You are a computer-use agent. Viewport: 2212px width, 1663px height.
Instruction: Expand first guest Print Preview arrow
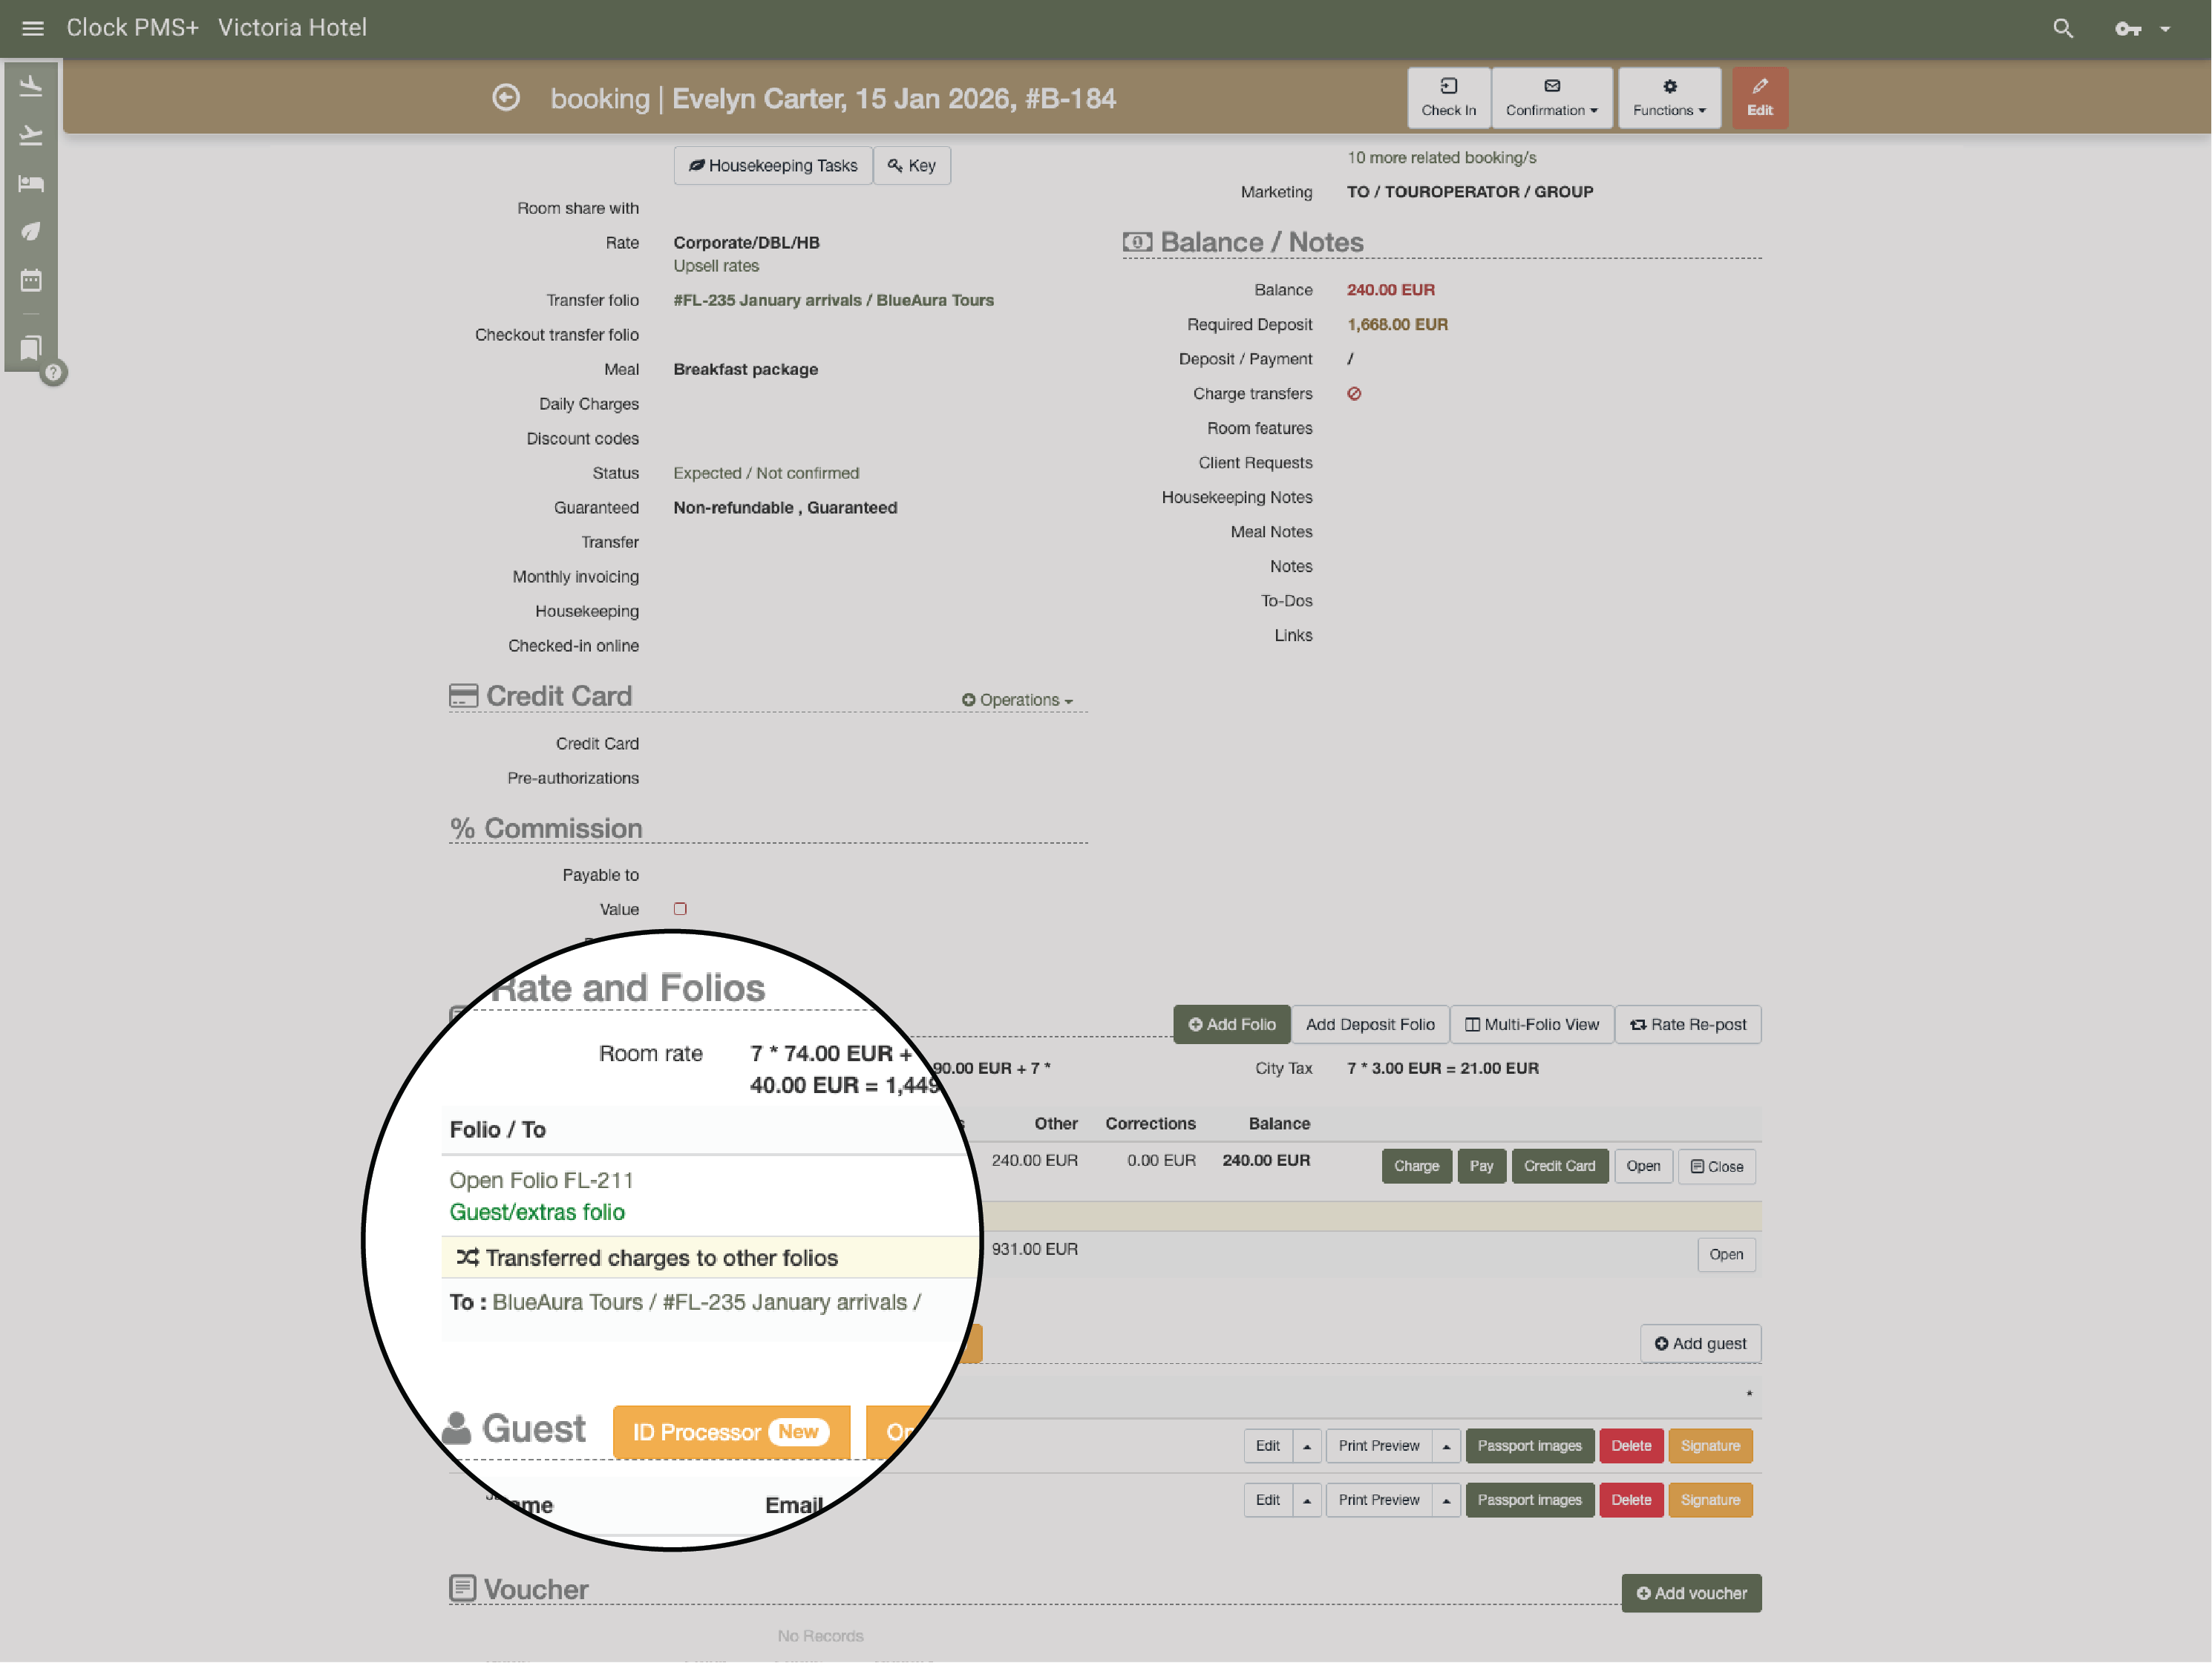(1446, 1446)
